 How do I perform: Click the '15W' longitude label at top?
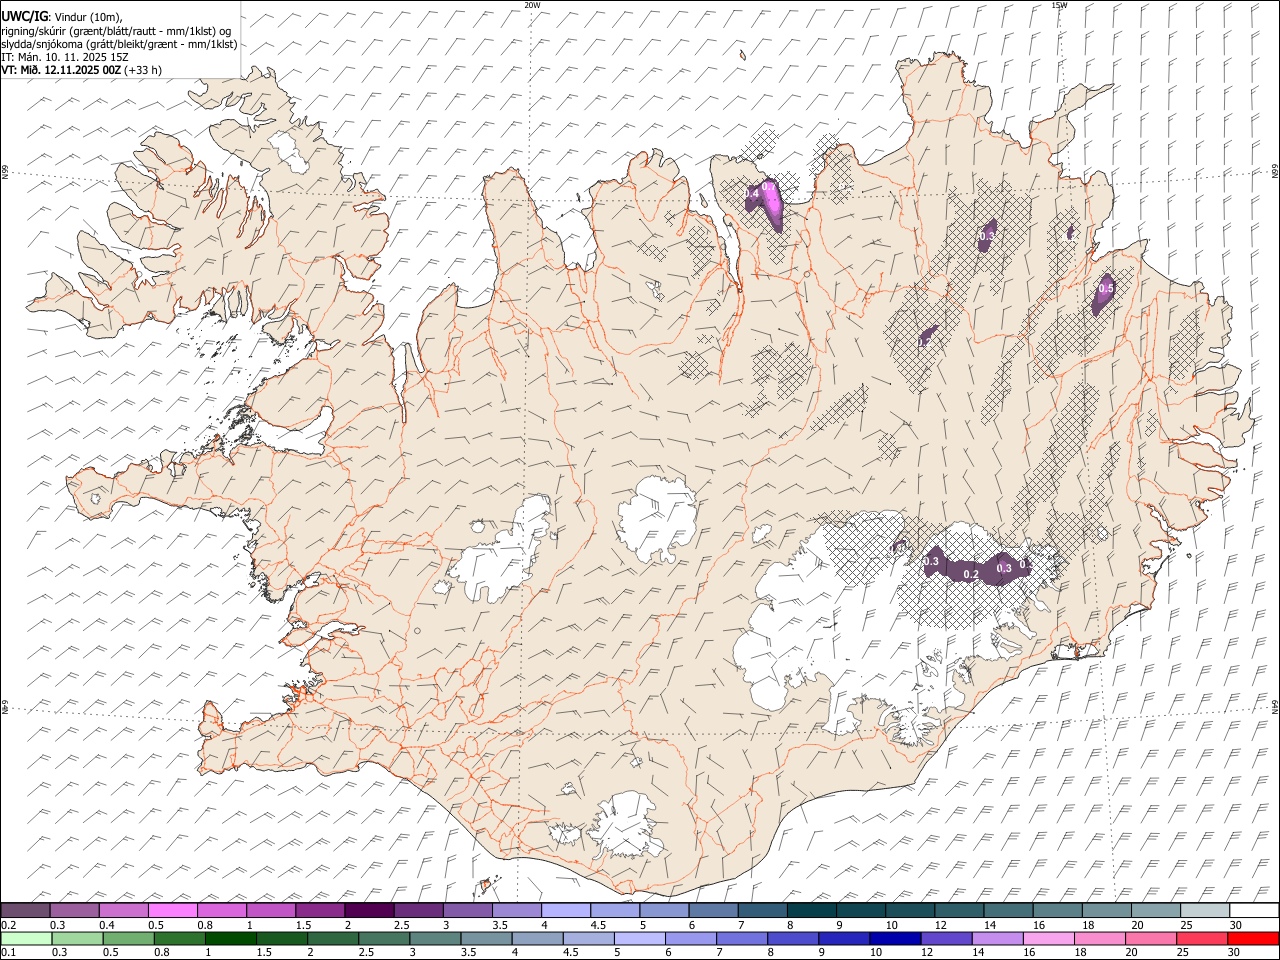coord(1059,5)
